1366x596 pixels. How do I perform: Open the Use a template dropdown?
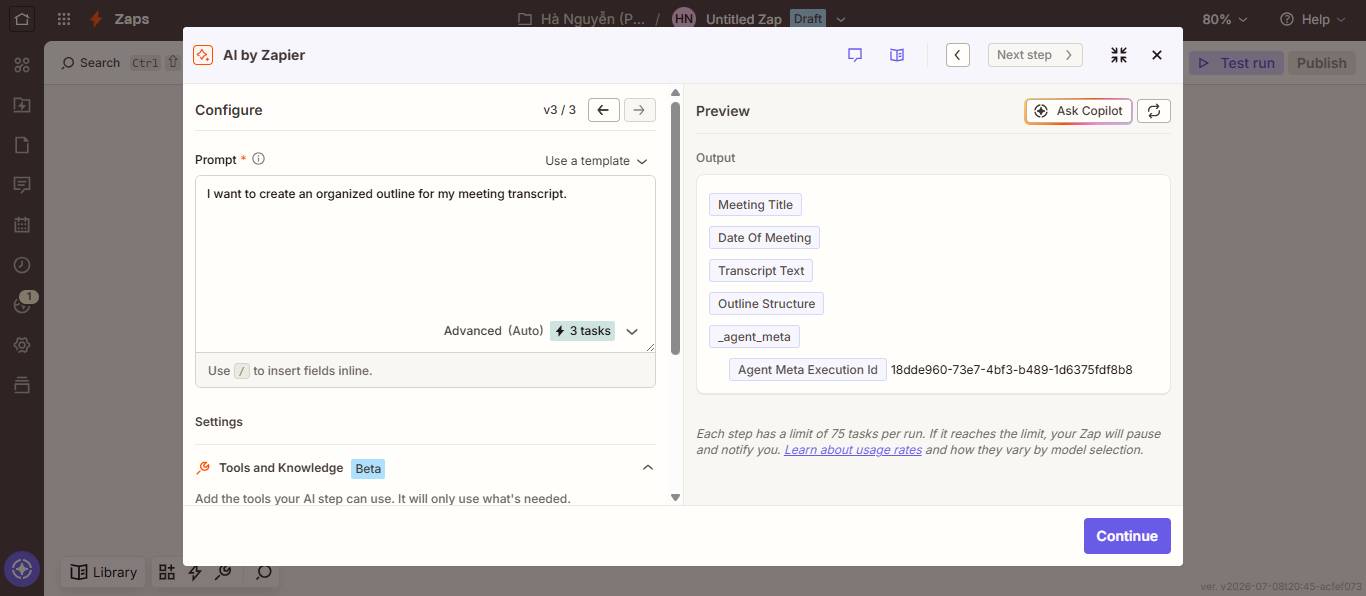596,161
